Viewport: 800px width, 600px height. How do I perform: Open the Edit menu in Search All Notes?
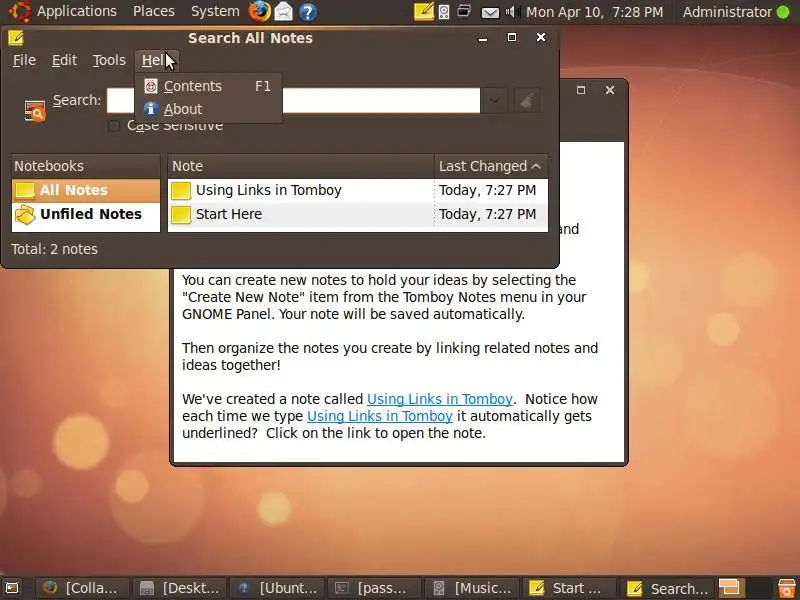point(64,60)
